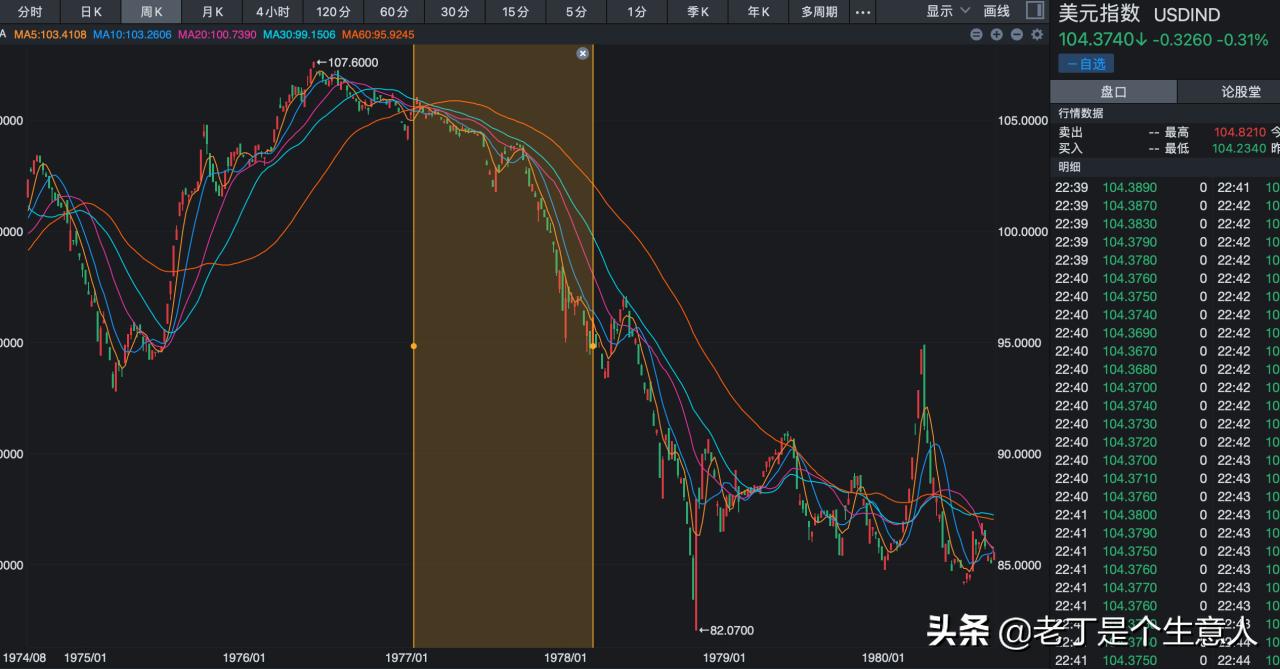Open the 论股堂 discussion tab
This screenshot has width=1280, height=669.
coord(1240,91)
